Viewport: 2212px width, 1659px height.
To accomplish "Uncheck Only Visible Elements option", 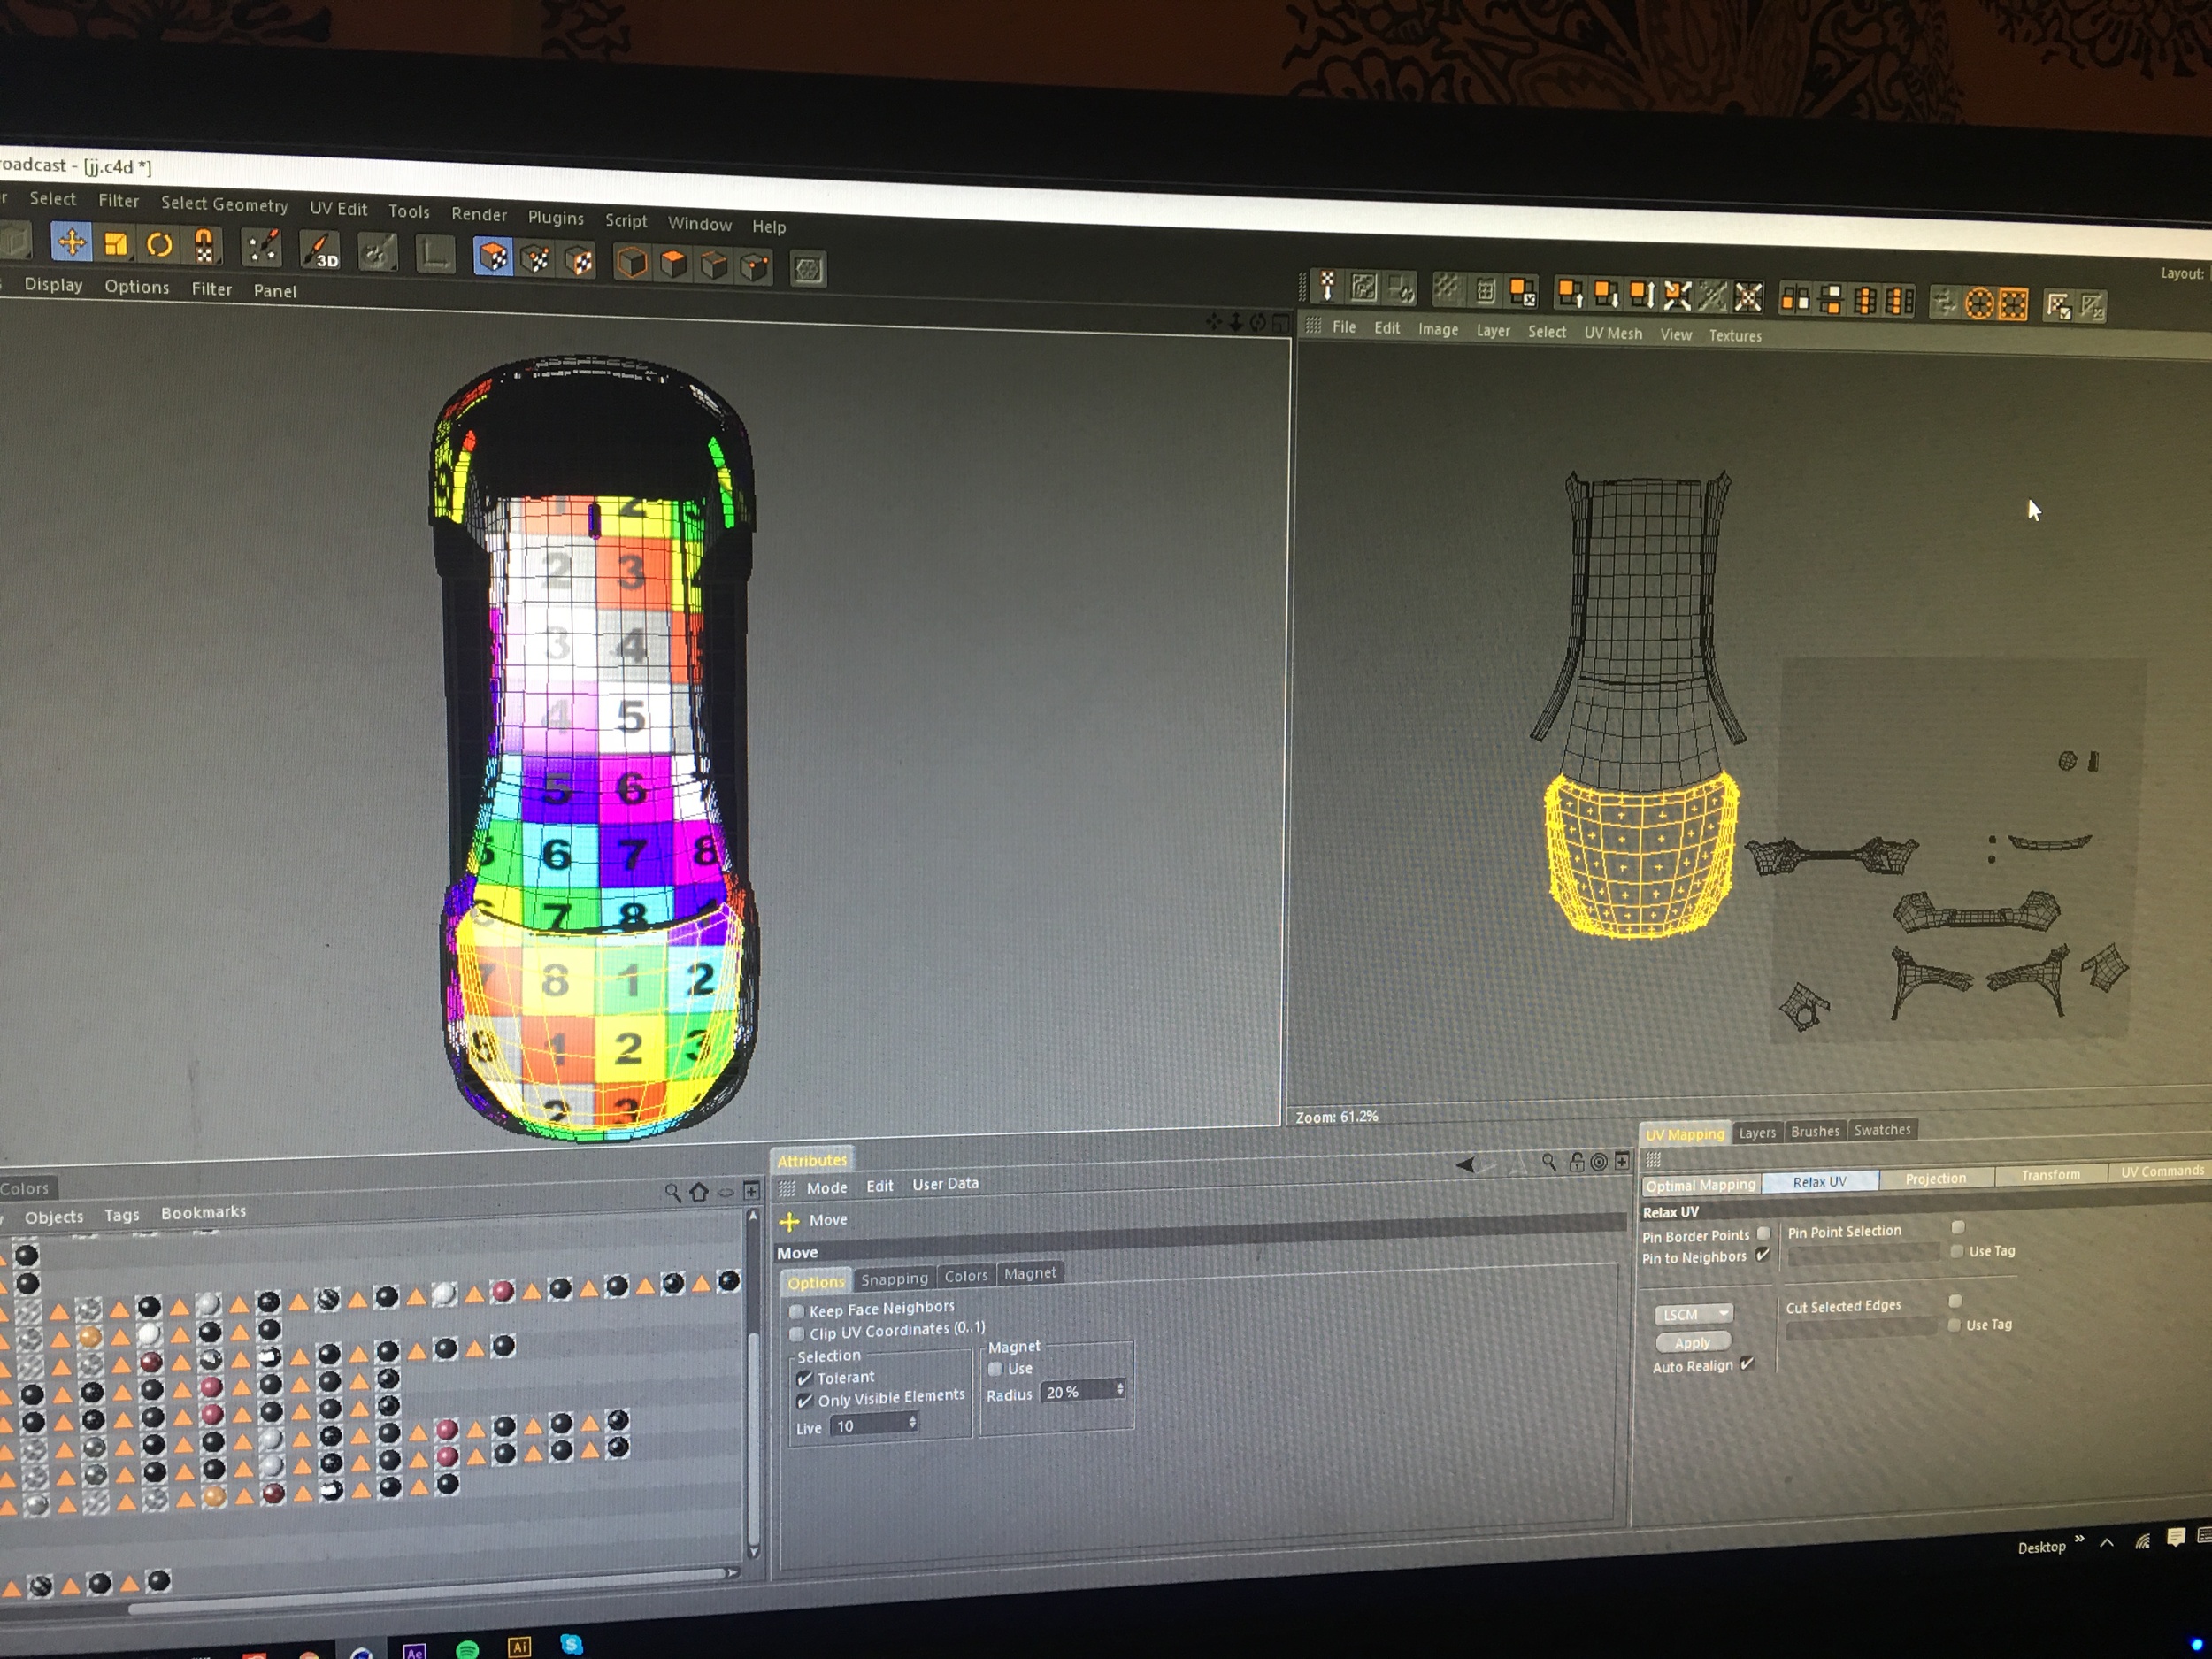I will click(805, 1401).
